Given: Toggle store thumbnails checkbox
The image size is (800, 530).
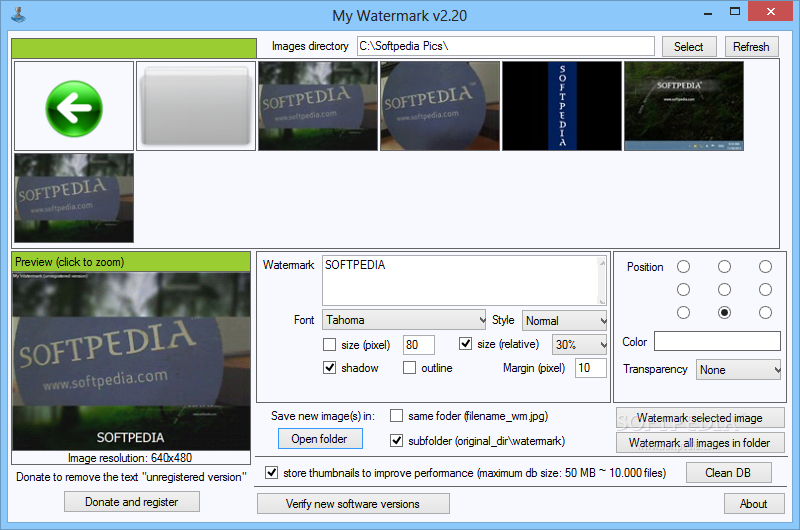Looking at the screenshot, I should coord(271,473).
